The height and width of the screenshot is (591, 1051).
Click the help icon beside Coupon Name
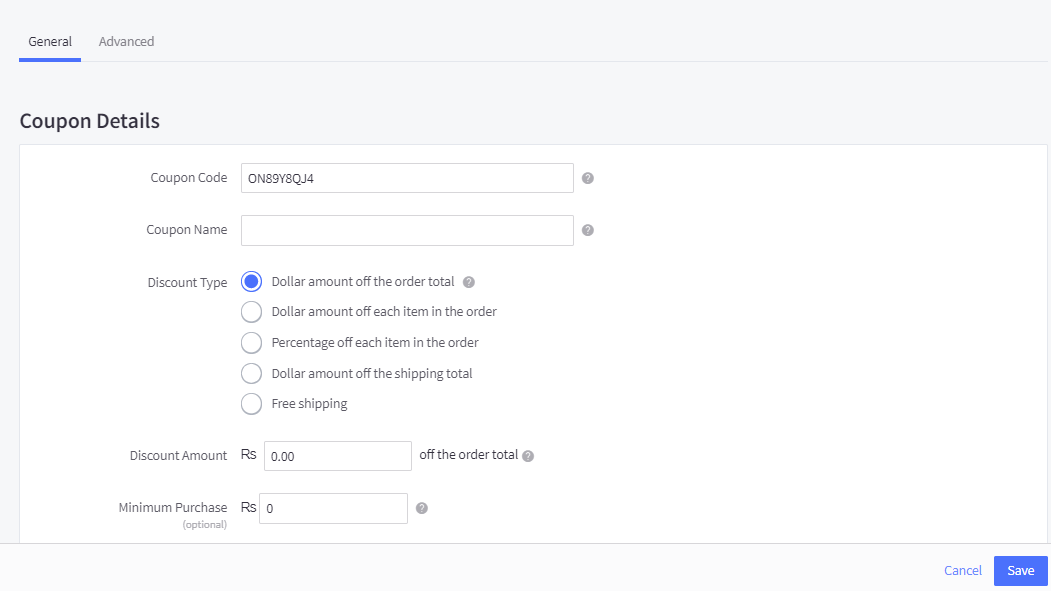[588, 230]
